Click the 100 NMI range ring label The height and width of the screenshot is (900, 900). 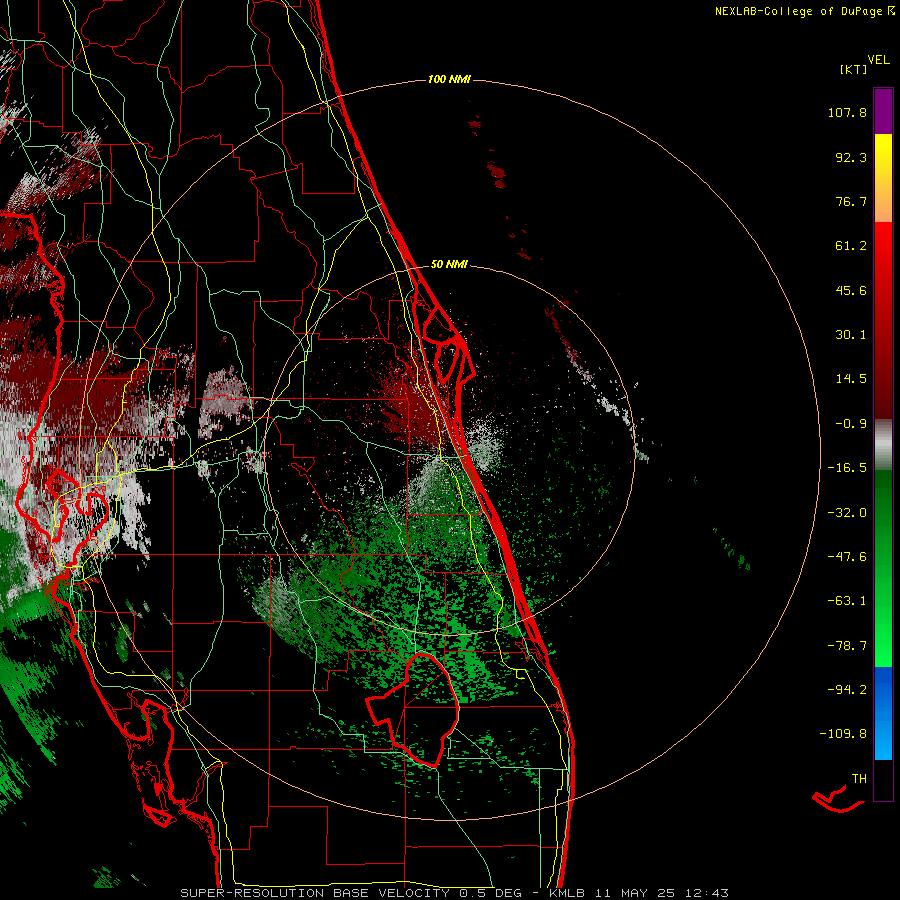[x=449, y=79]
